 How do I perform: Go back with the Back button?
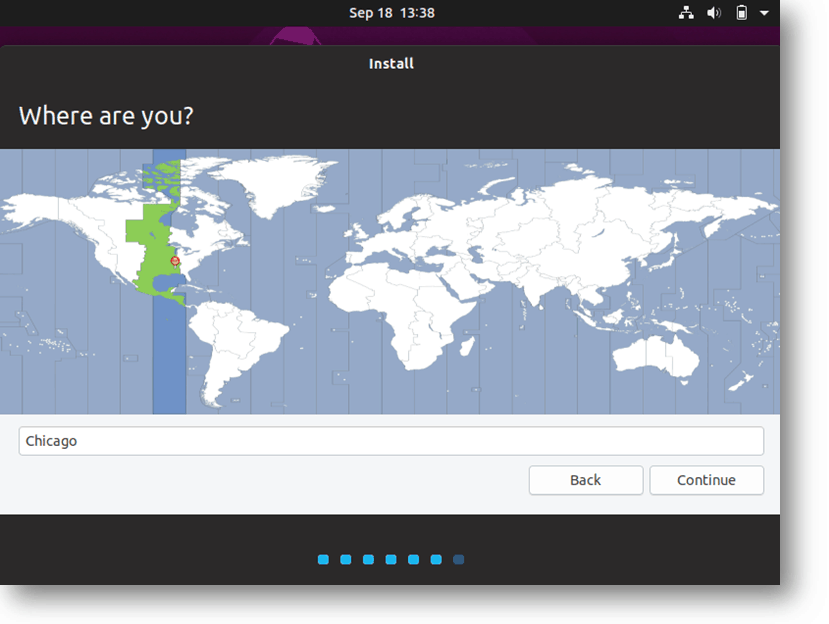pos(586,480)
